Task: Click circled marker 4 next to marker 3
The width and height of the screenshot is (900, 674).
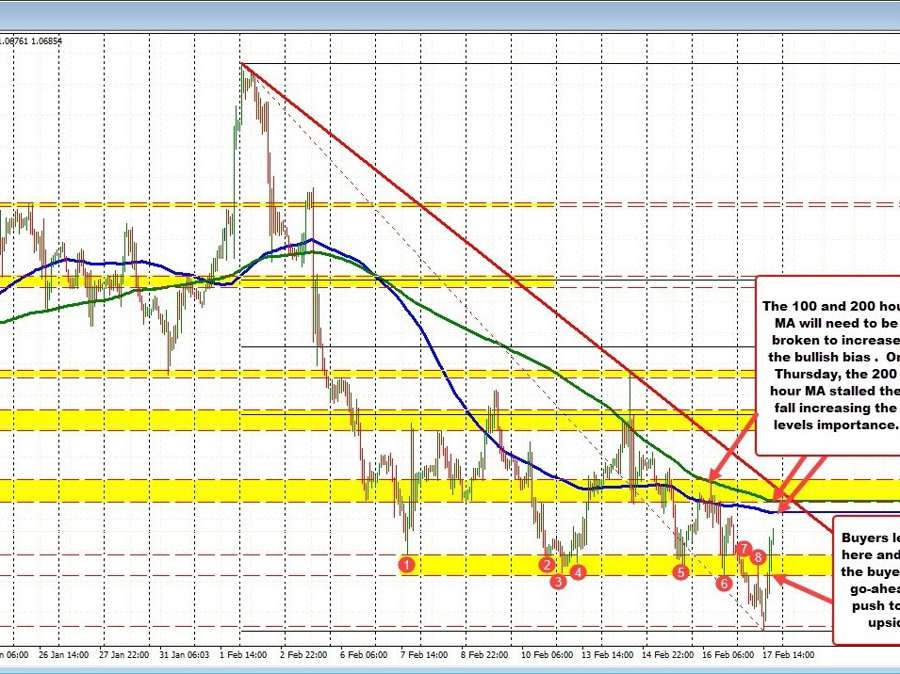Action: (577, 572)
